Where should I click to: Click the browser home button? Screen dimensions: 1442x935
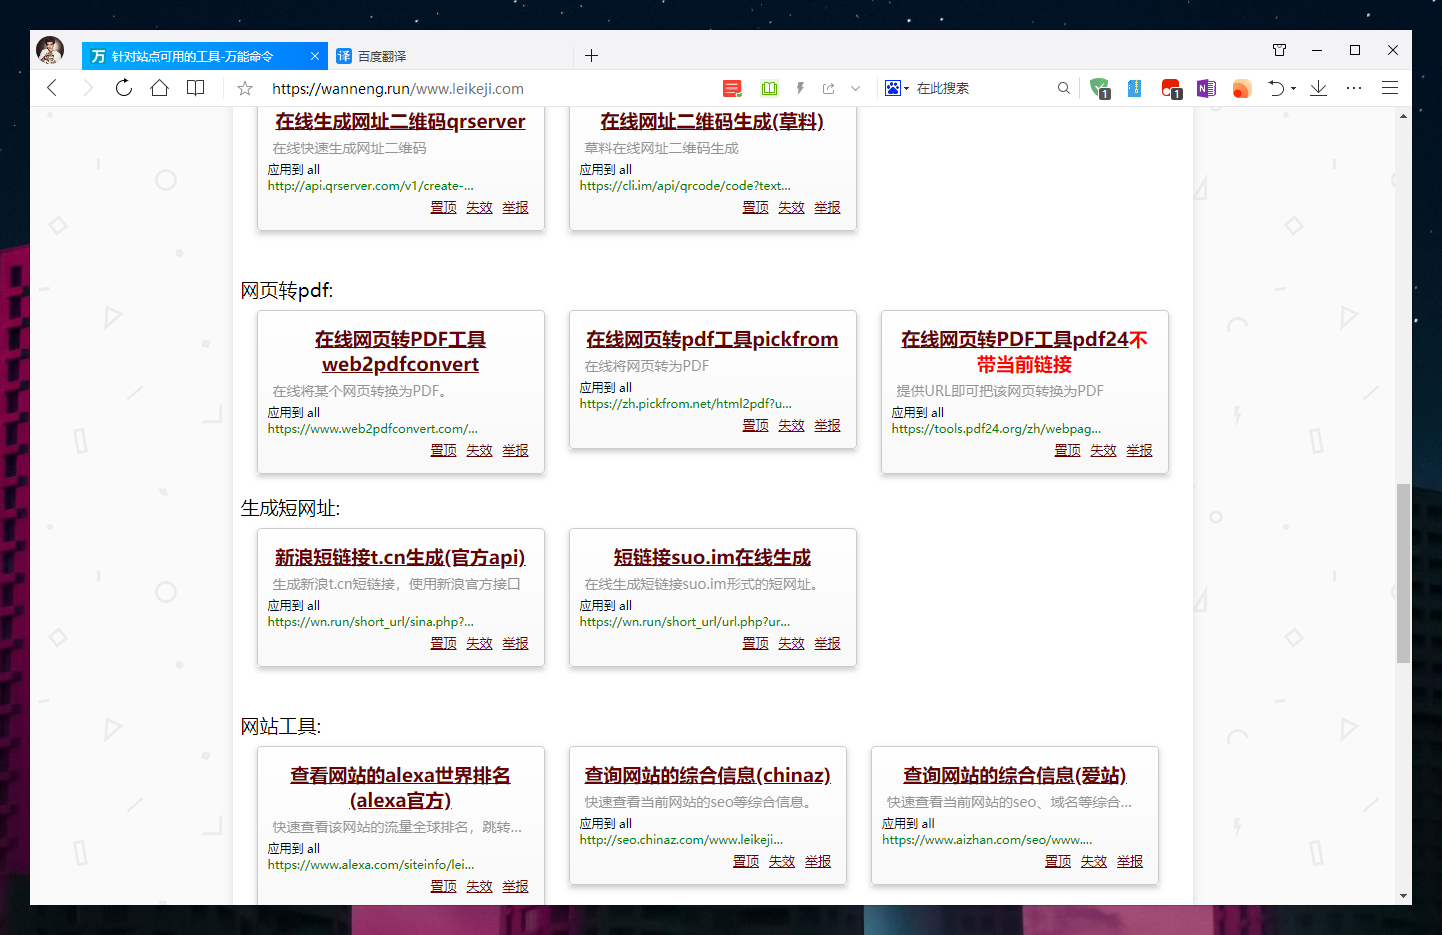[x=159, y=88]
